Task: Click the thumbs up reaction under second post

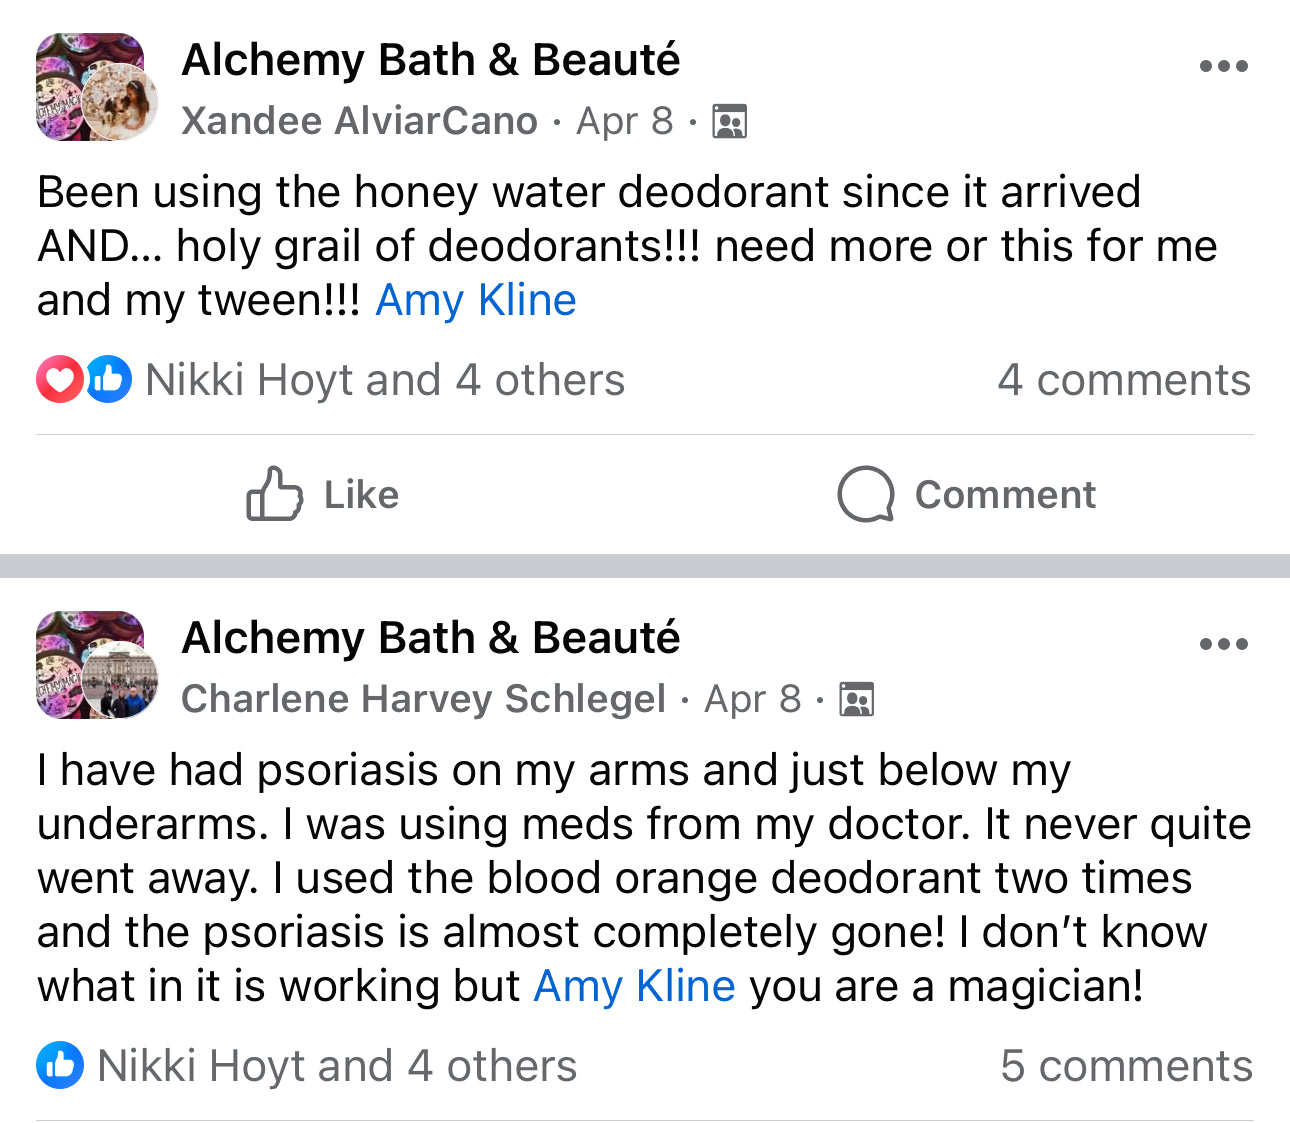Action: point(58,1065)
